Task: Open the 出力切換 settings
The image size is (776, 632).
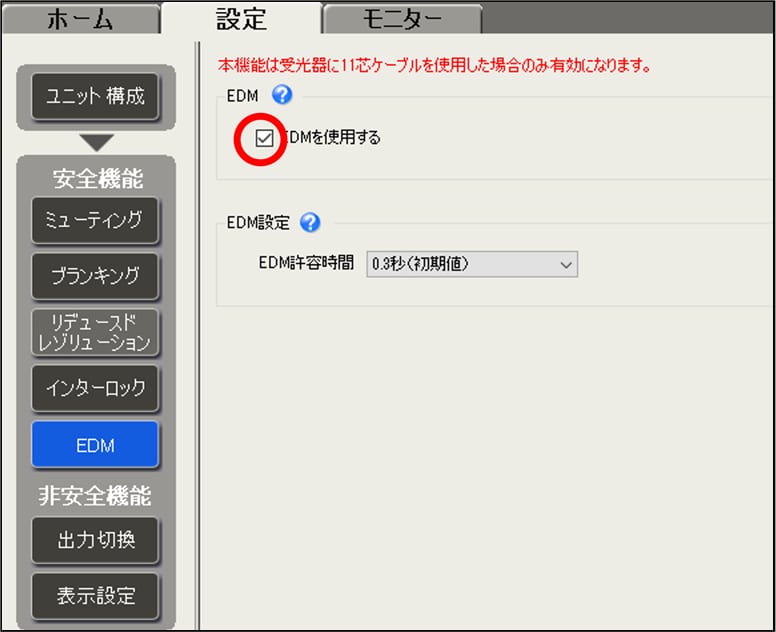Action: point(95,541)
